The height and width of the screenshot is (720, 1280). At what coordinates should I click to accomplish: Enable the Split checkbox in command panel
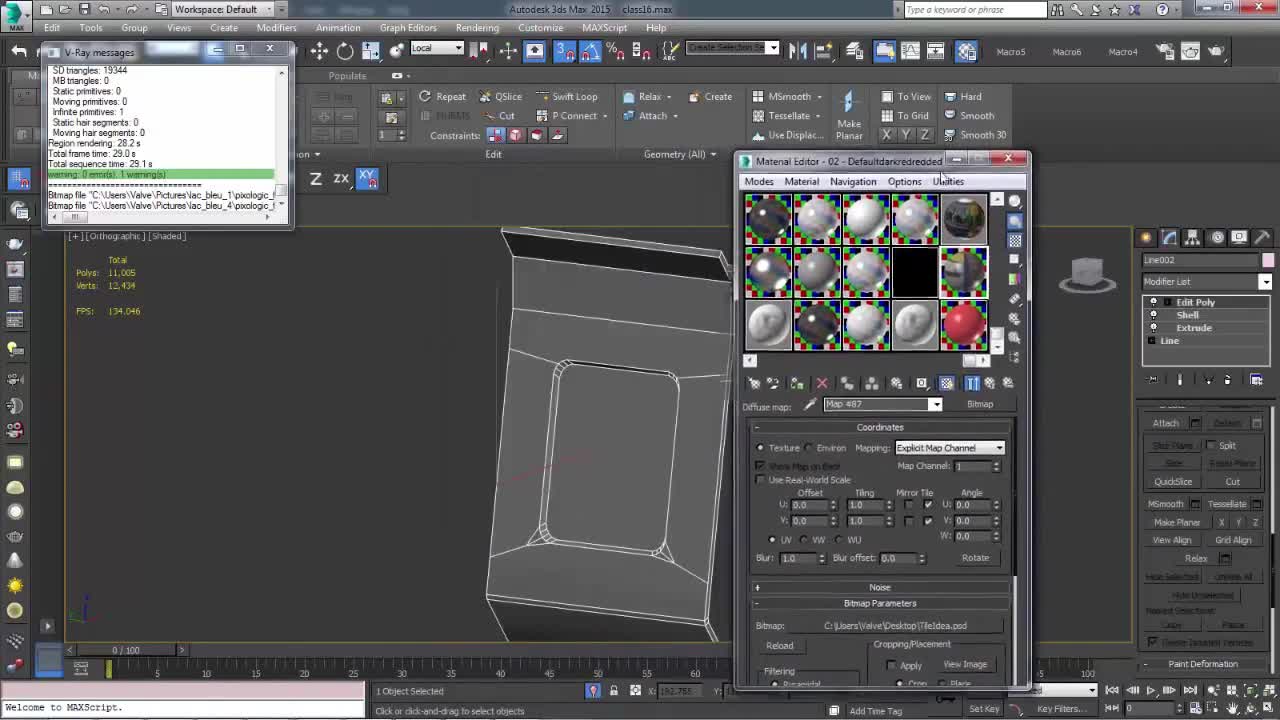(1211, 446)
